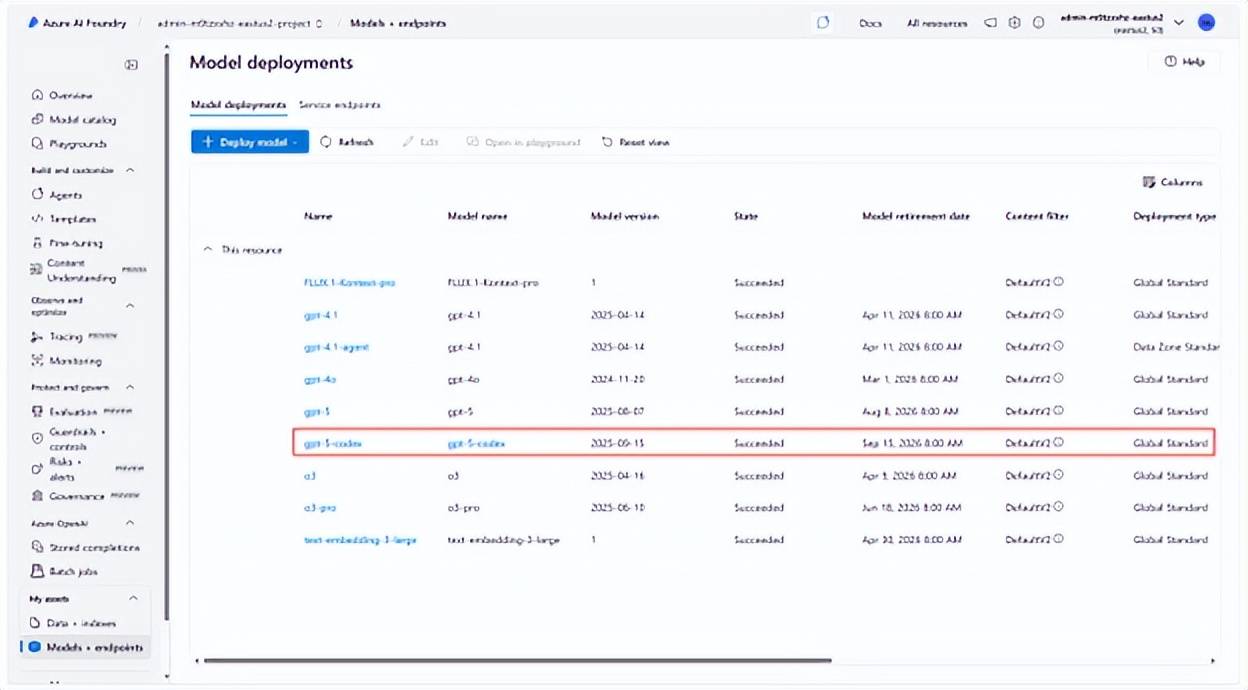Viewport: 1248px width, 690px height.
Task: Switch to the Service endpoints tab
Action: pos(339,104)
